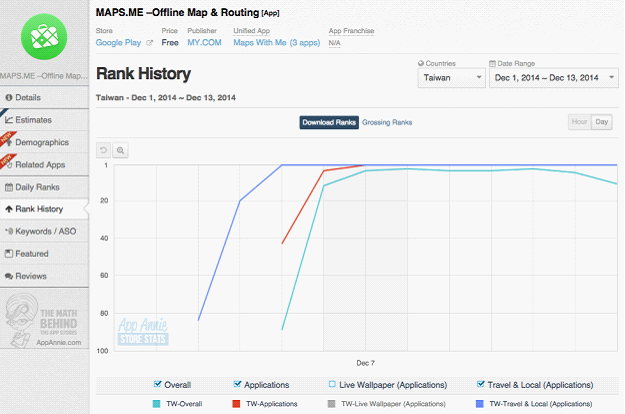The image size is (625, 414).
Task: Click the magnifier zoom icon above chart
Action: pos(120,150)
